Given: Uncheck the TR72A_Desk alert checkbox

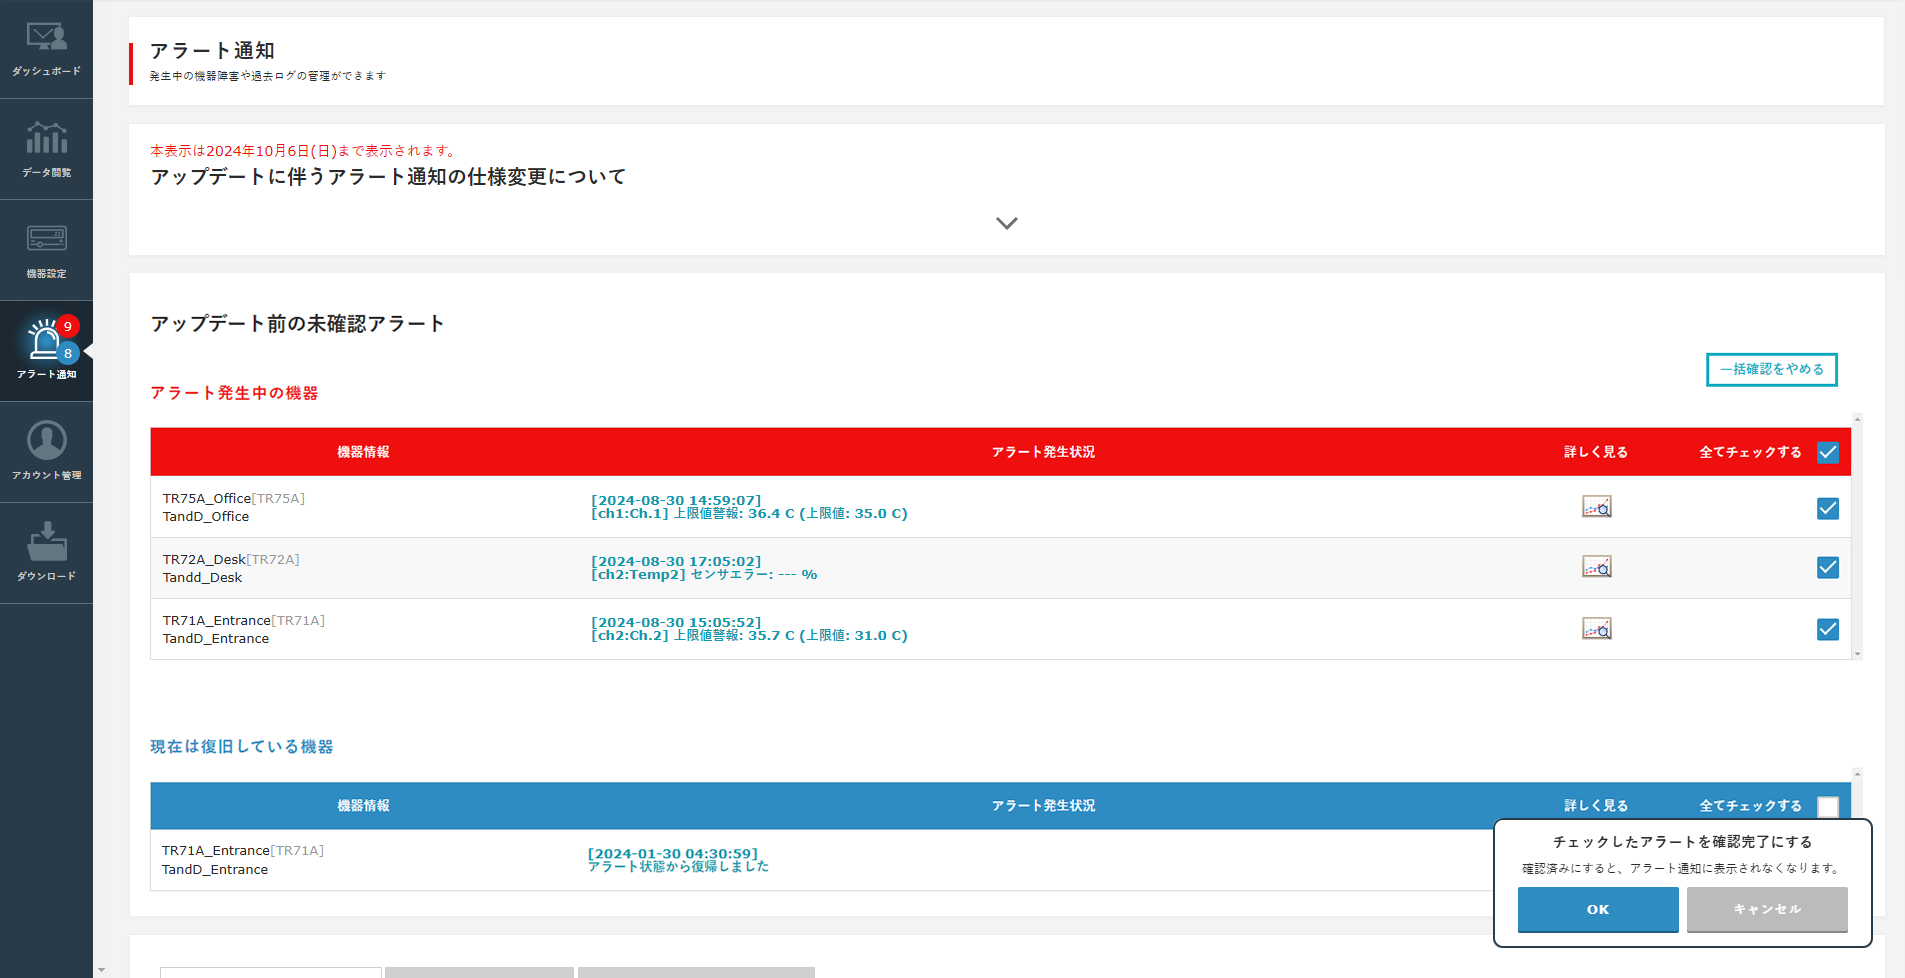Looking at the screenshot, I should pyautogui.click(x=1828, y=567).
